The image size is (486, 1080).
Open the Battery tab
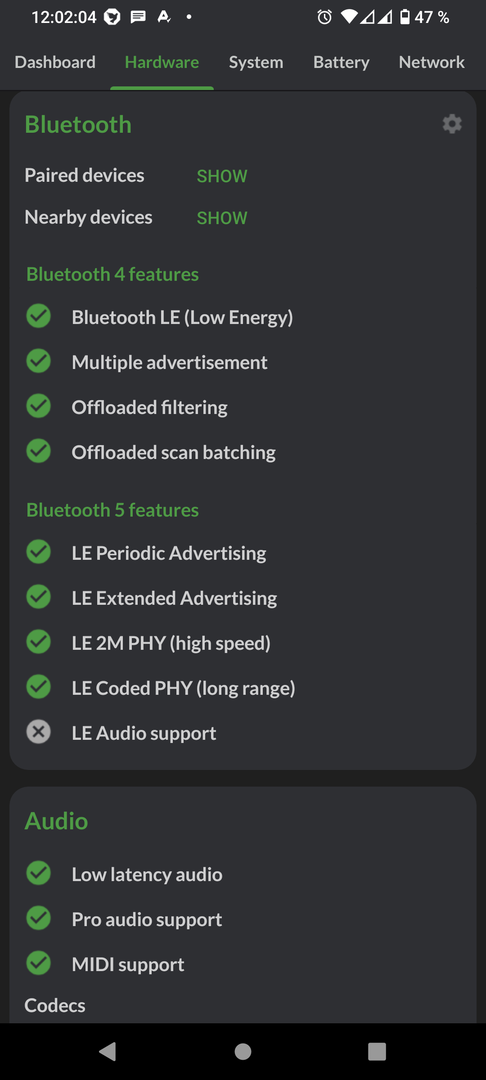341,62
